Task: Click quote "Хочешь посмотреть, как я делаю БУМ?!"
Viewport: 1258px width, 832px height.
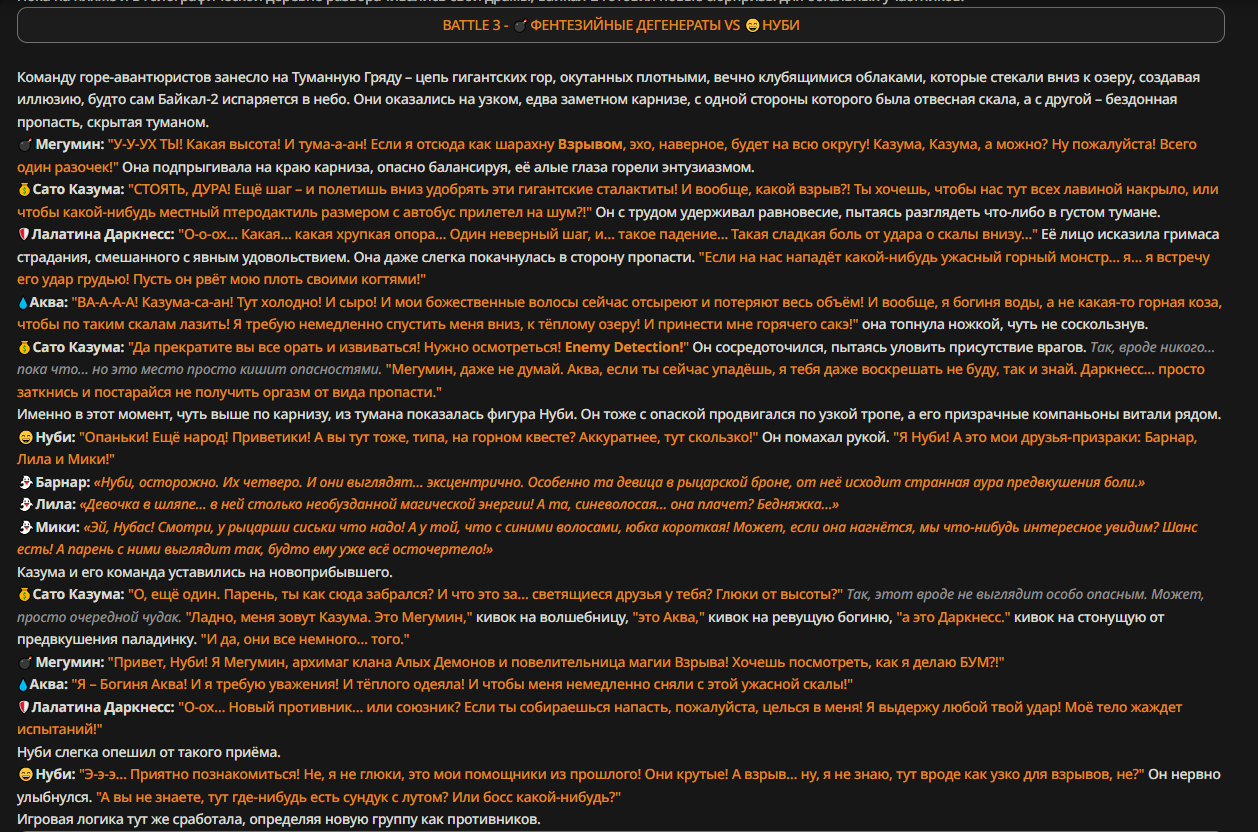Action: point(868,662)
